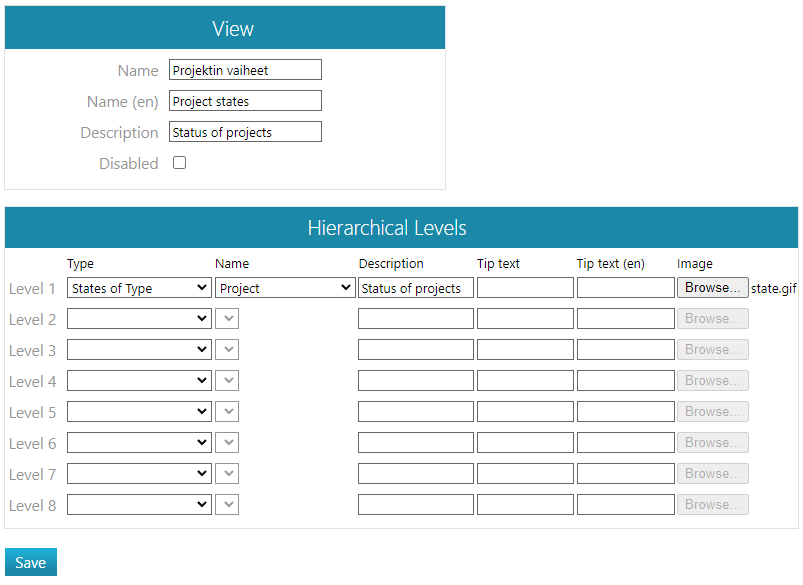The width and height of the screenshot is (803, 585).
Task: Click the view Description field
Action: click(245, 132)
